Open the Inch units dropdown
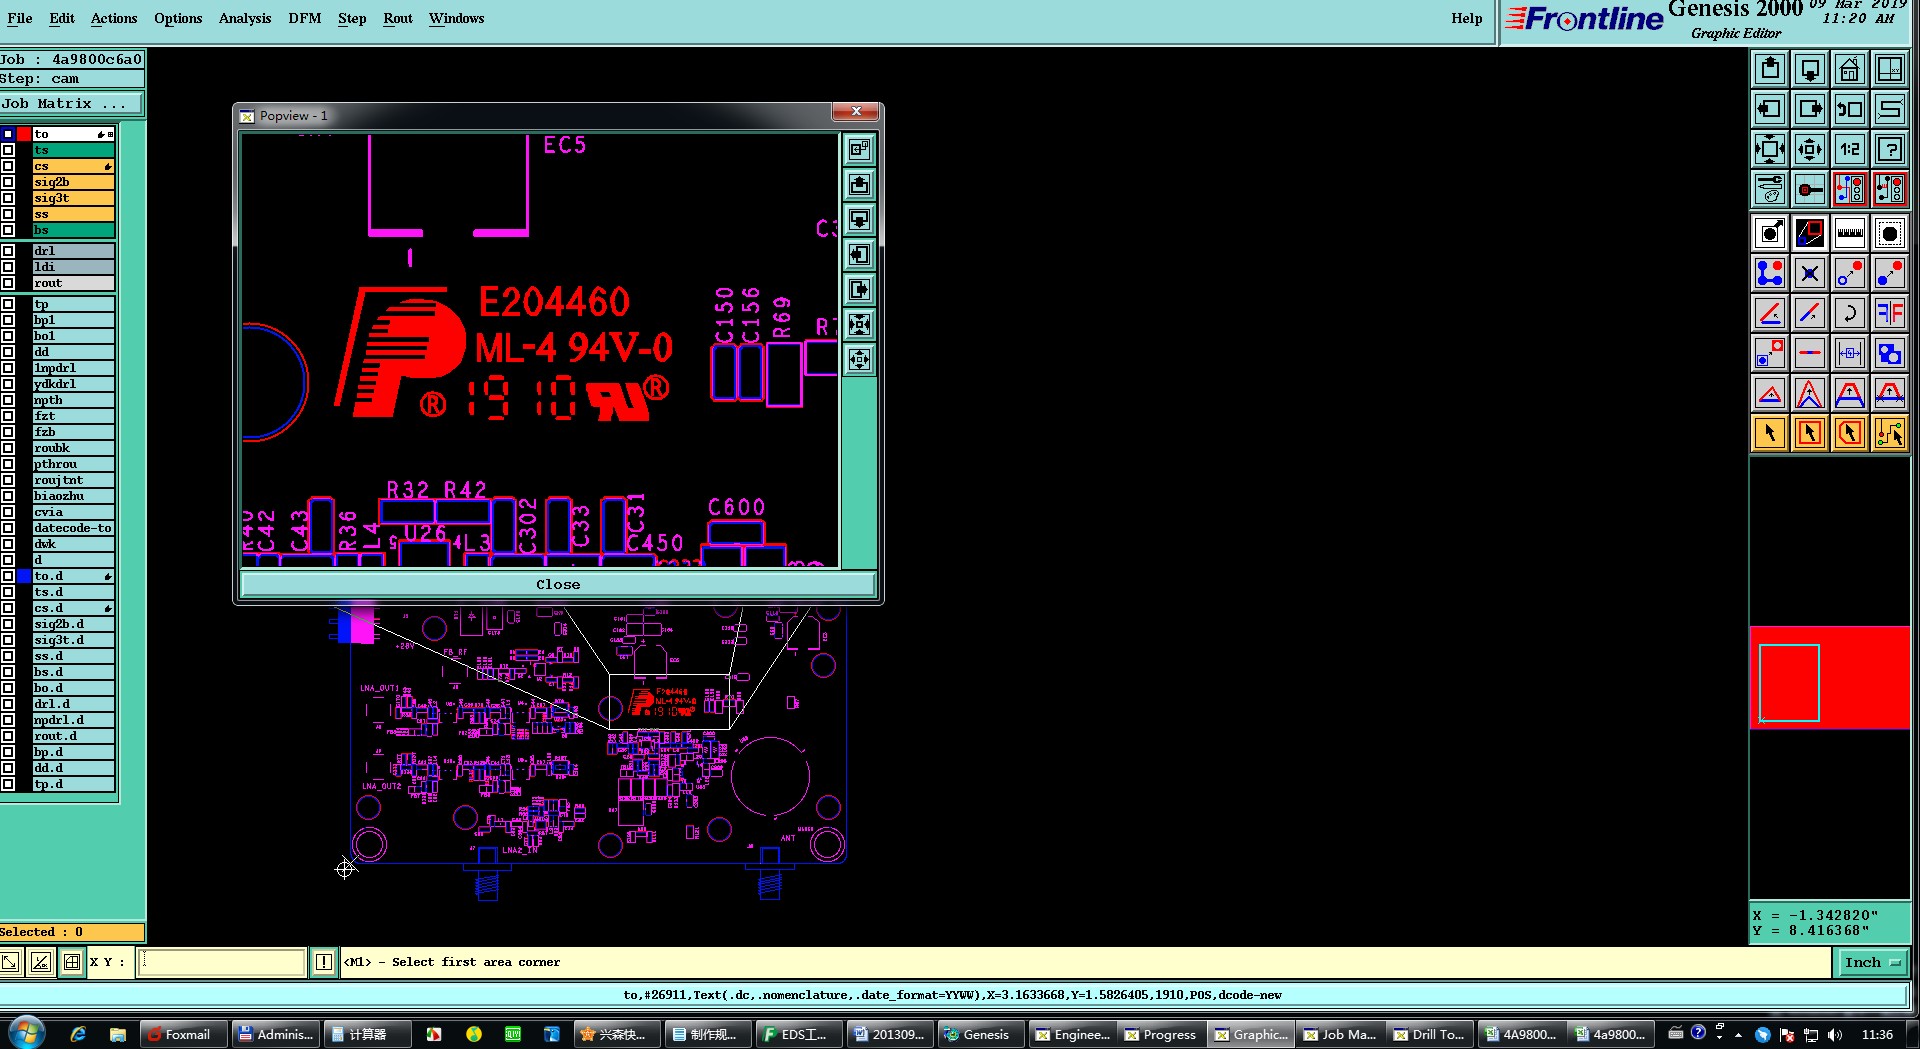Screen dimensions: 1920x1049 [1871, 962]
